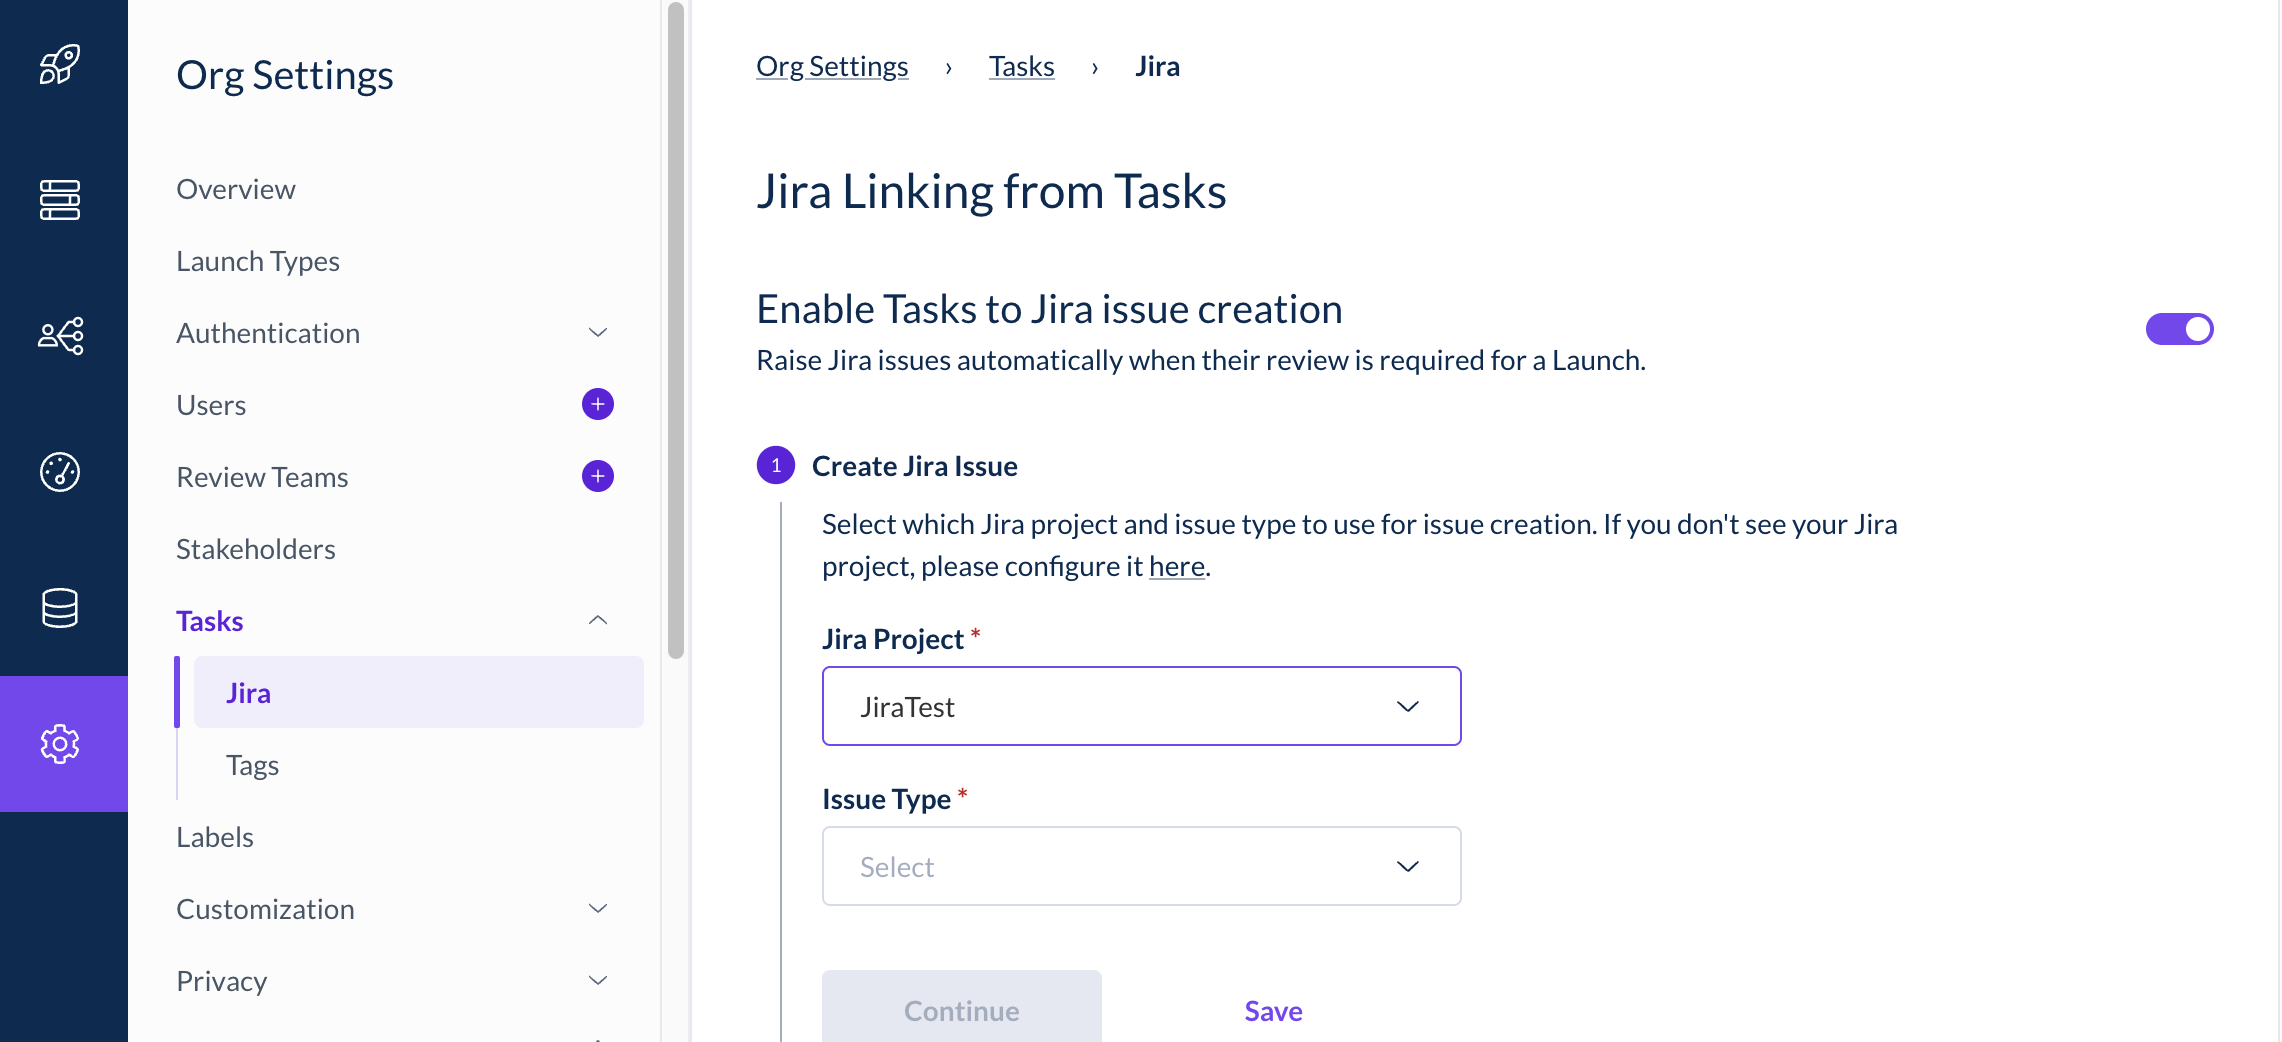Select the settings gear icon
This screenshot has width=2282, height=1042.
coord(60,744)
